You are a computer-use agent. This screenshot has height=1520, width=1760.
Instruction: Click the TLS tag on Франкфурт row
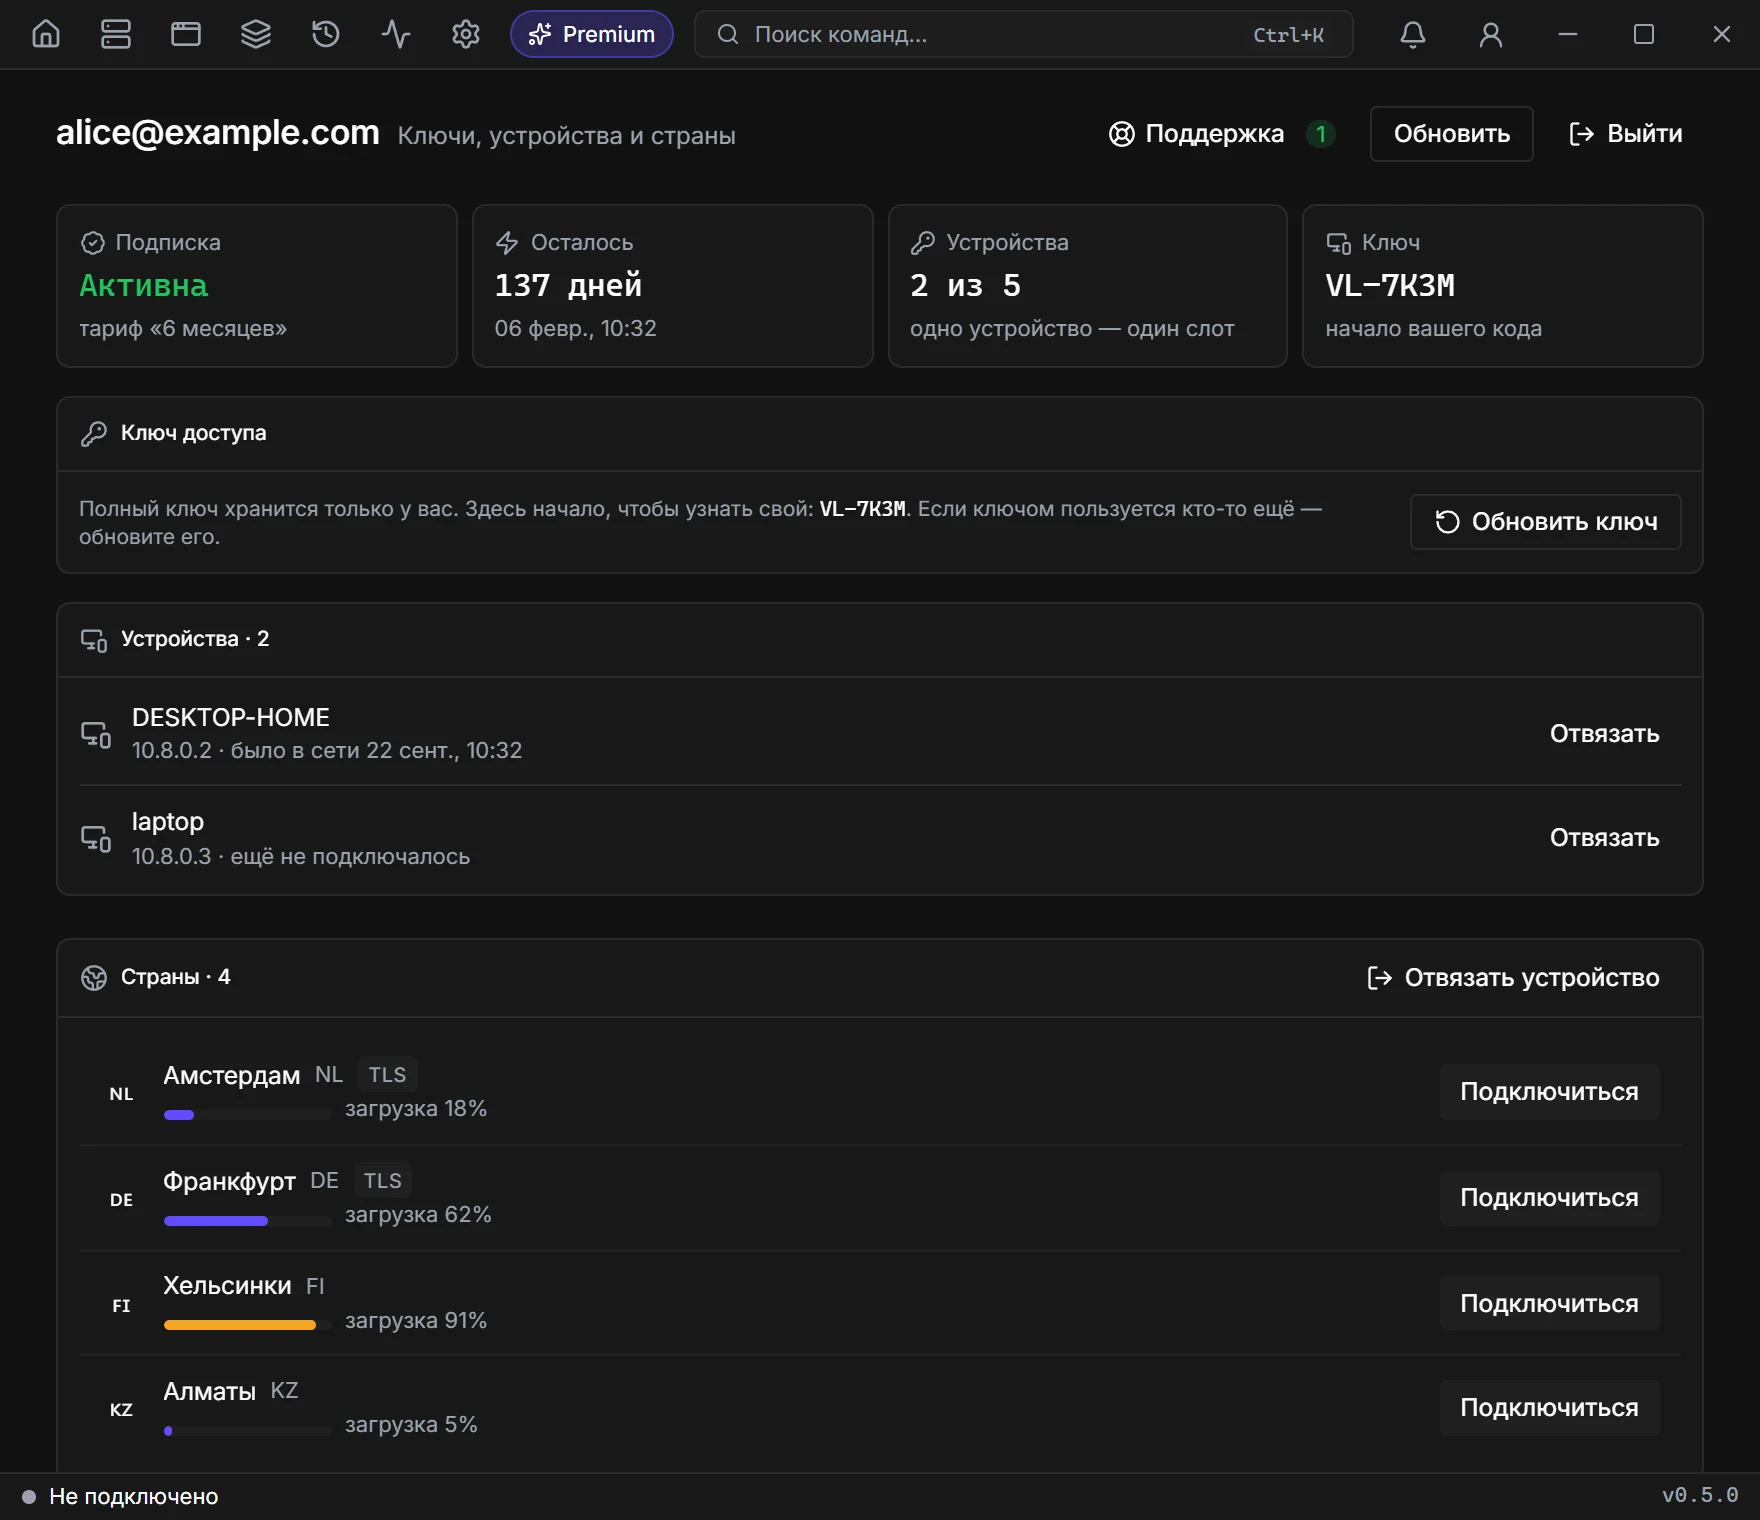pos(383,1181)
